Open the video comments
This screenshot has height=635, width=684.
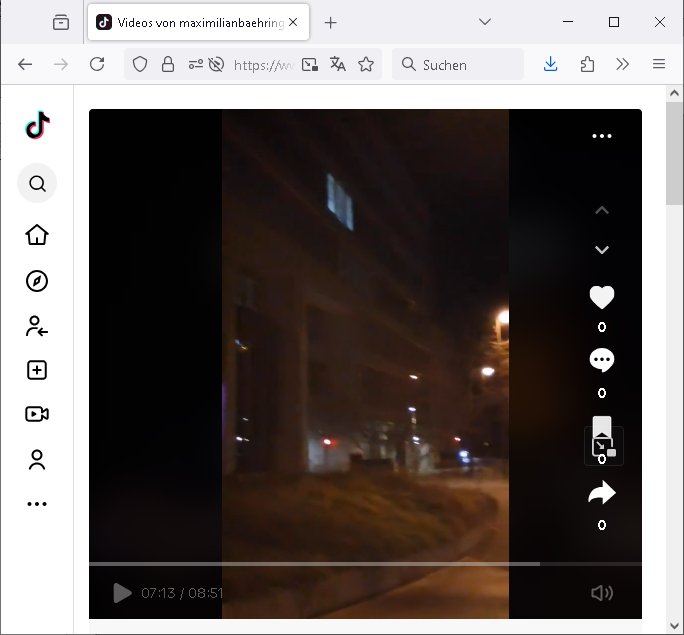click(x=601, y=360)
